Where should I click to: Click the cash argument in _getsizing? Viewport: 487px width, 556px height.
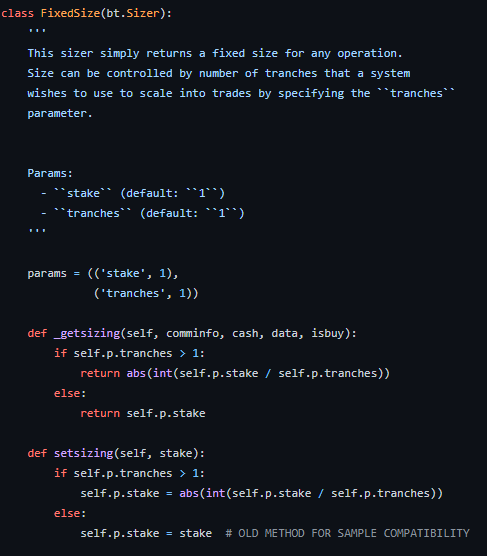pos(245,333)
